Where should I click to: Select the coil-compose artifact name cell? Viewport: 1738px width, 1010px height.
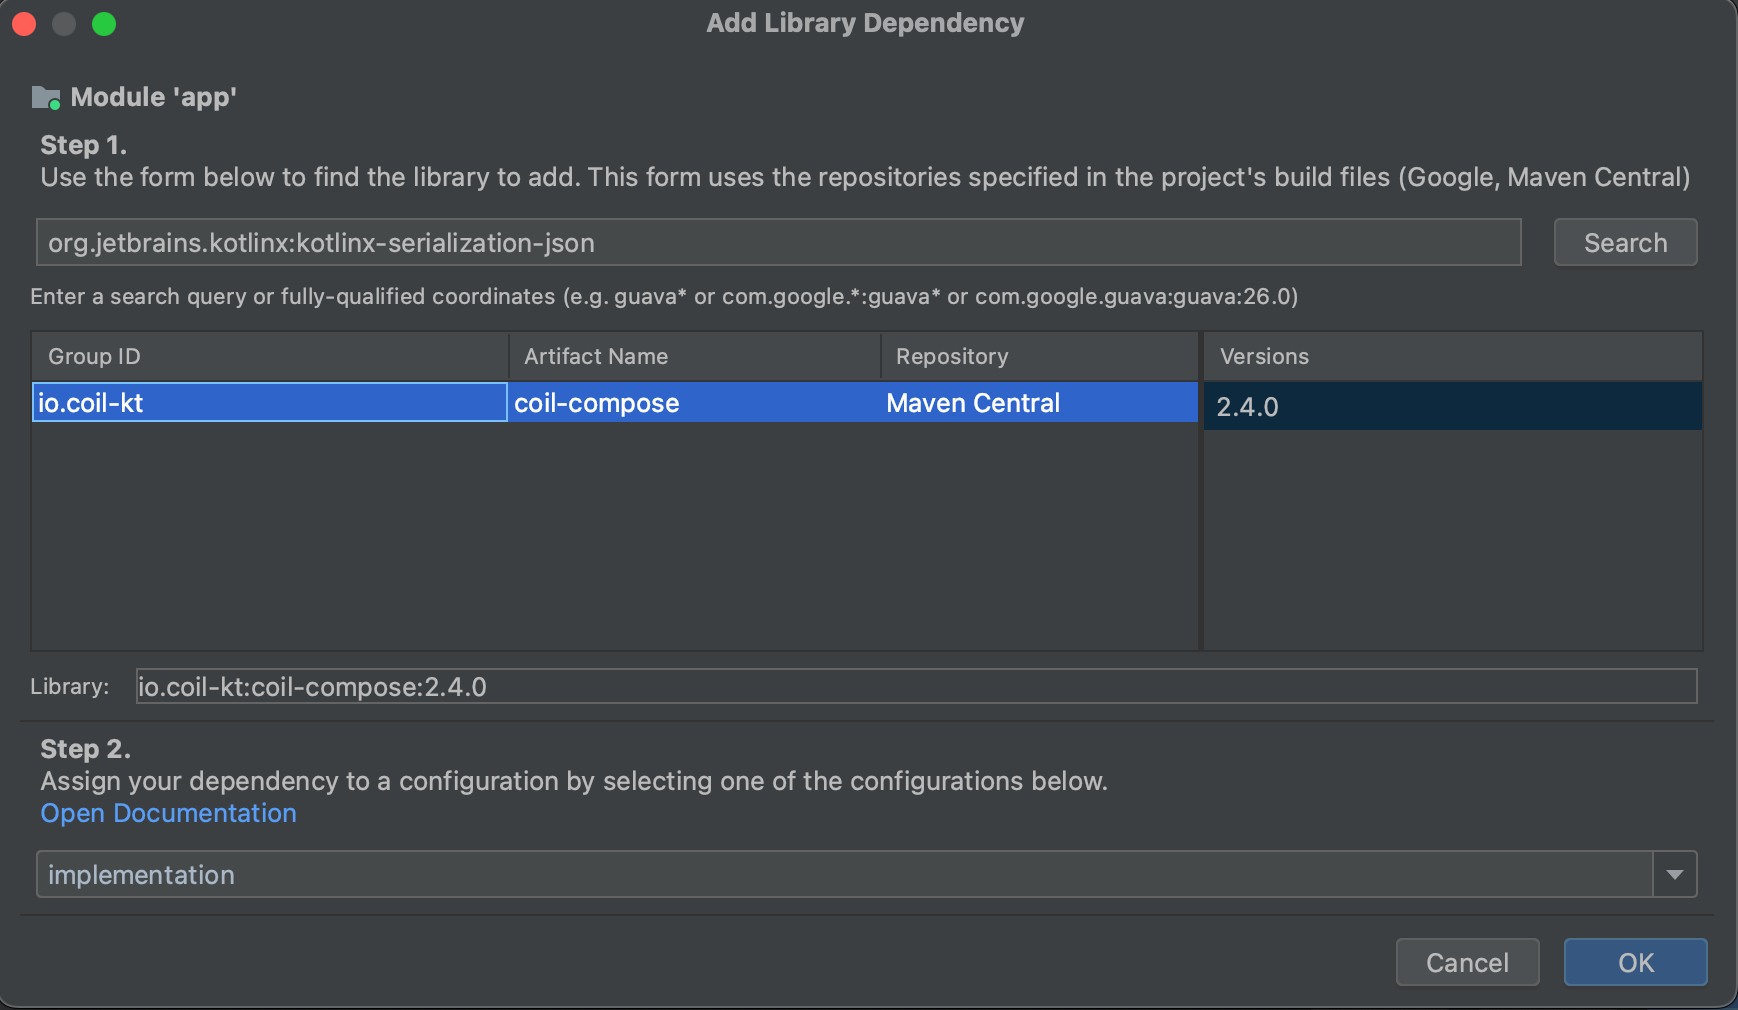pyautogui.click(x=694, y=402)
